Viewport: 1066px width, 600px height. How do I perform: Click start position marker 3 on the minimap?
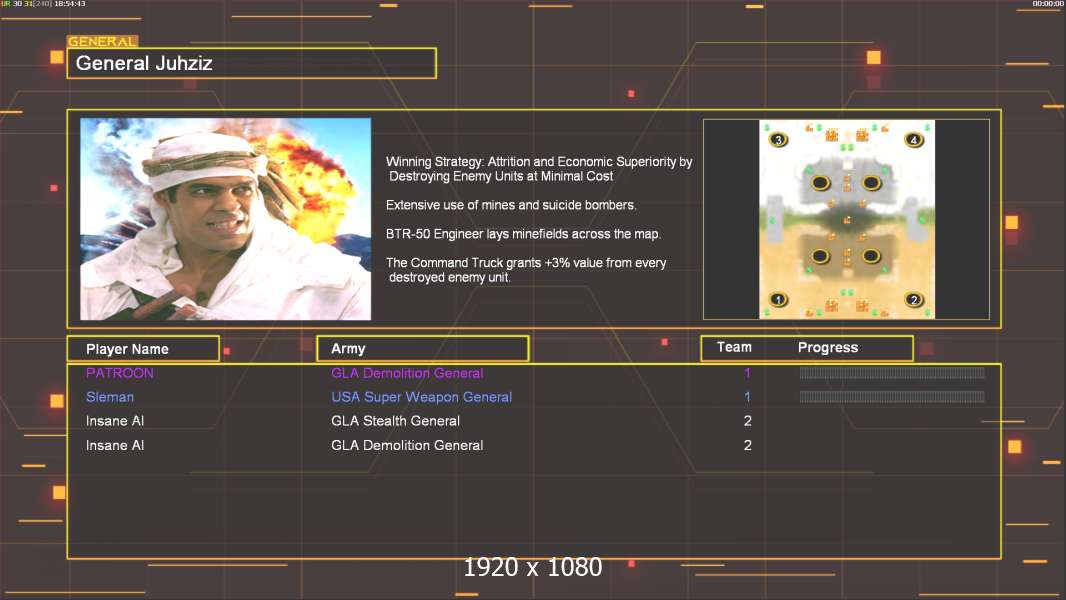[778, 140]
